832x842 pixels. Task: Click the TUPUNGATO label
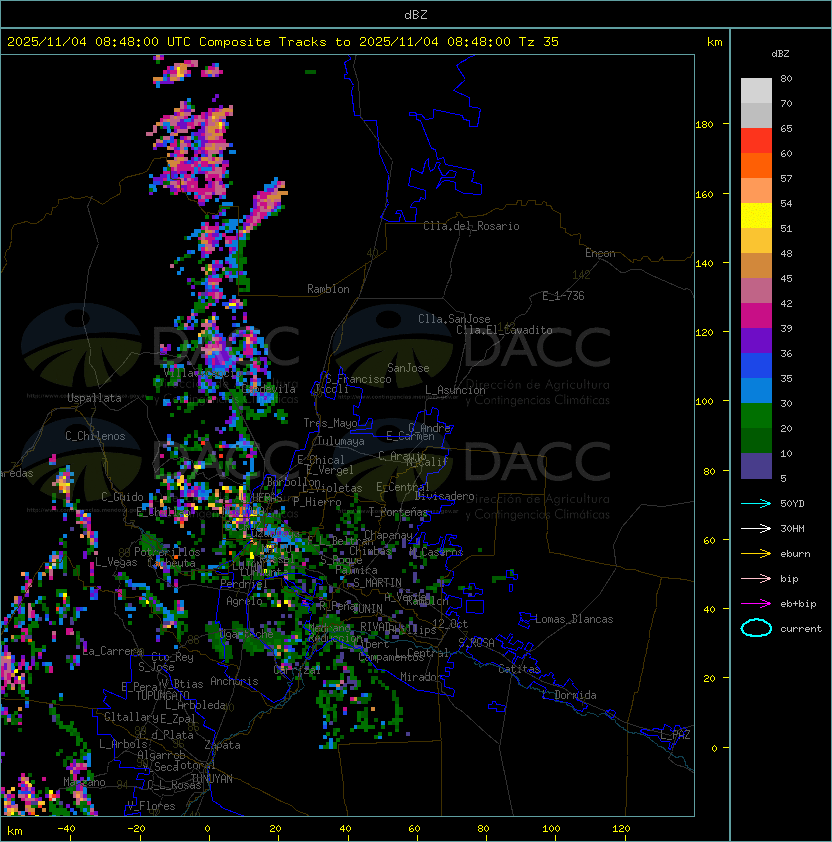[162, 695]
